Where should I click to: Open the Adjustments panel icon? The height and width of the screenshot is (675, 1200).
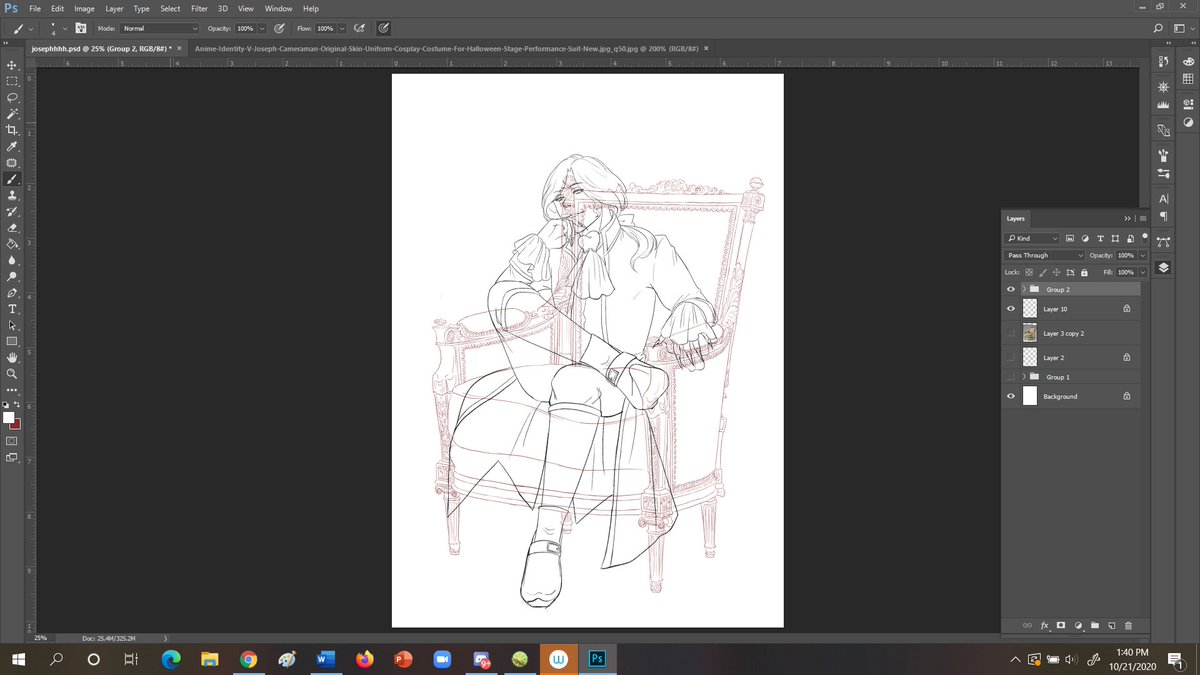(x=1188, y=123)
